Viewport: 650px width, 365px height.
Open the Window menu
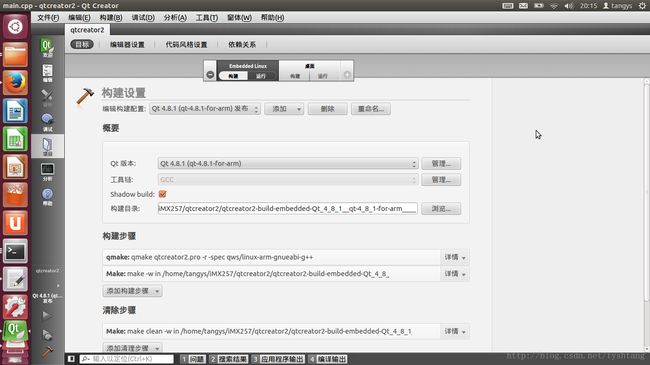point(239,17)
